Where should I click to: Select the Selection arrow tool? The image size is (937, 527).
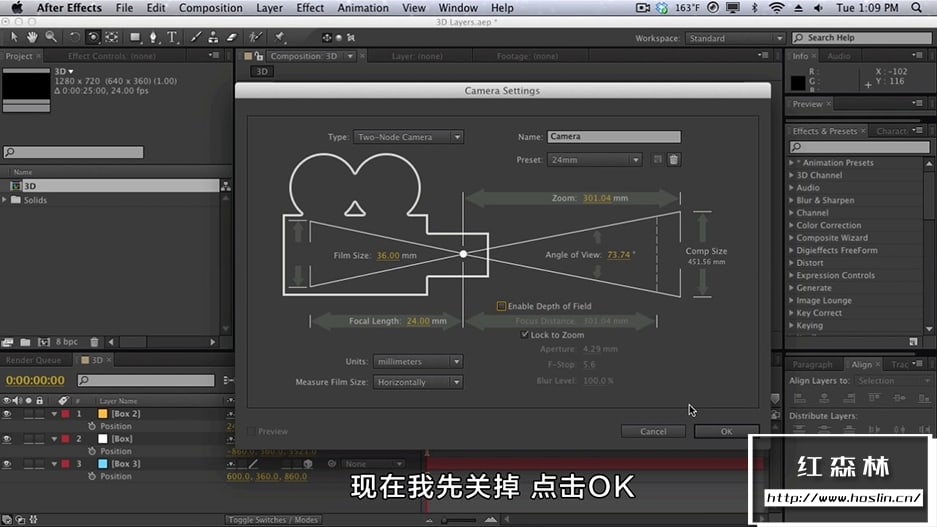14,37
